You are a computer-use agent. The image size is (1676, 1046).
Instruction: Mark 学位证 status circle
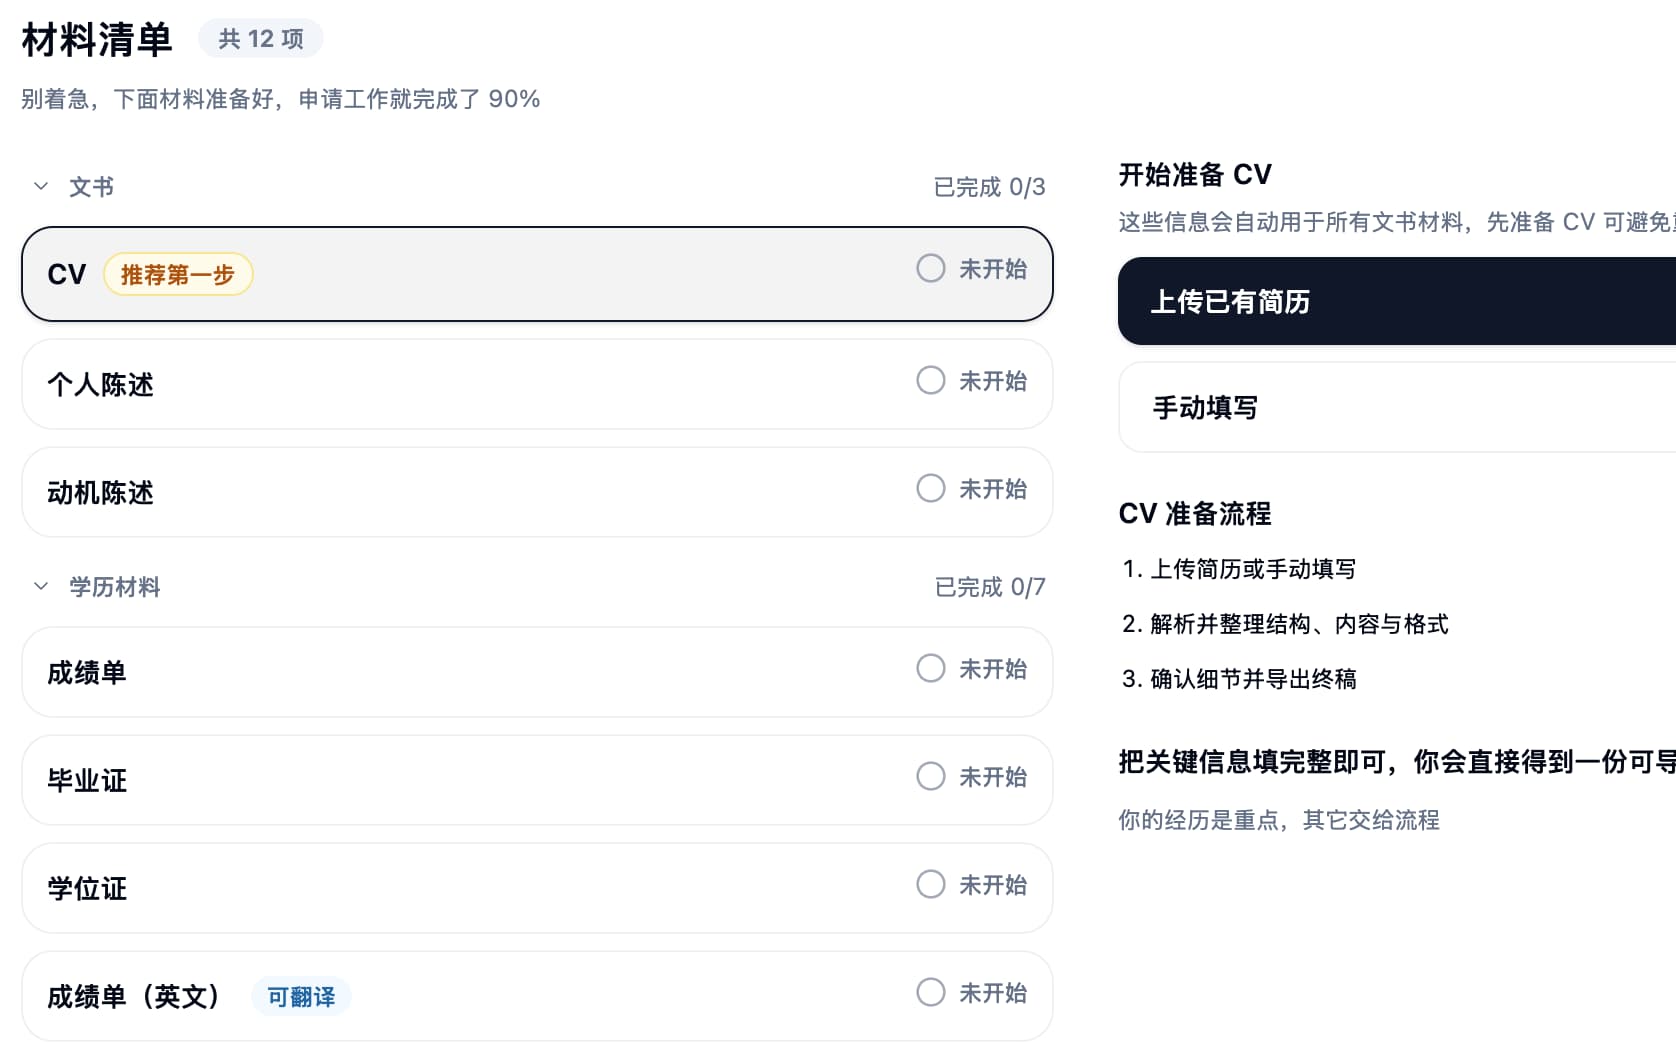tap(930, 884)
